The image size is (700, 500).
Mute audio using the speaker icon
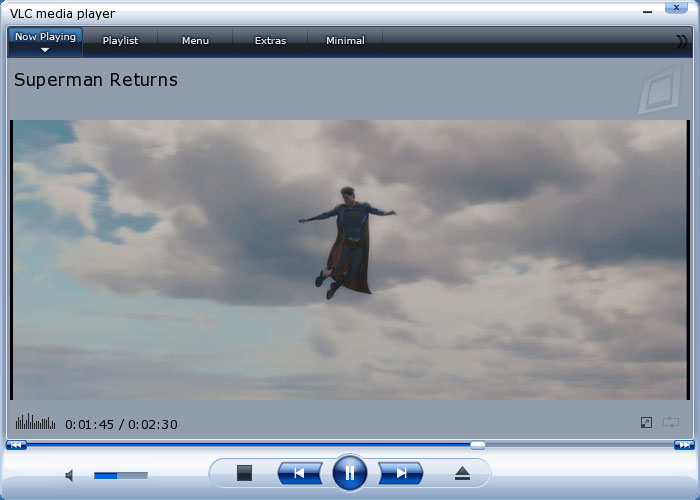pyautogui.click(x=70, y=475)
